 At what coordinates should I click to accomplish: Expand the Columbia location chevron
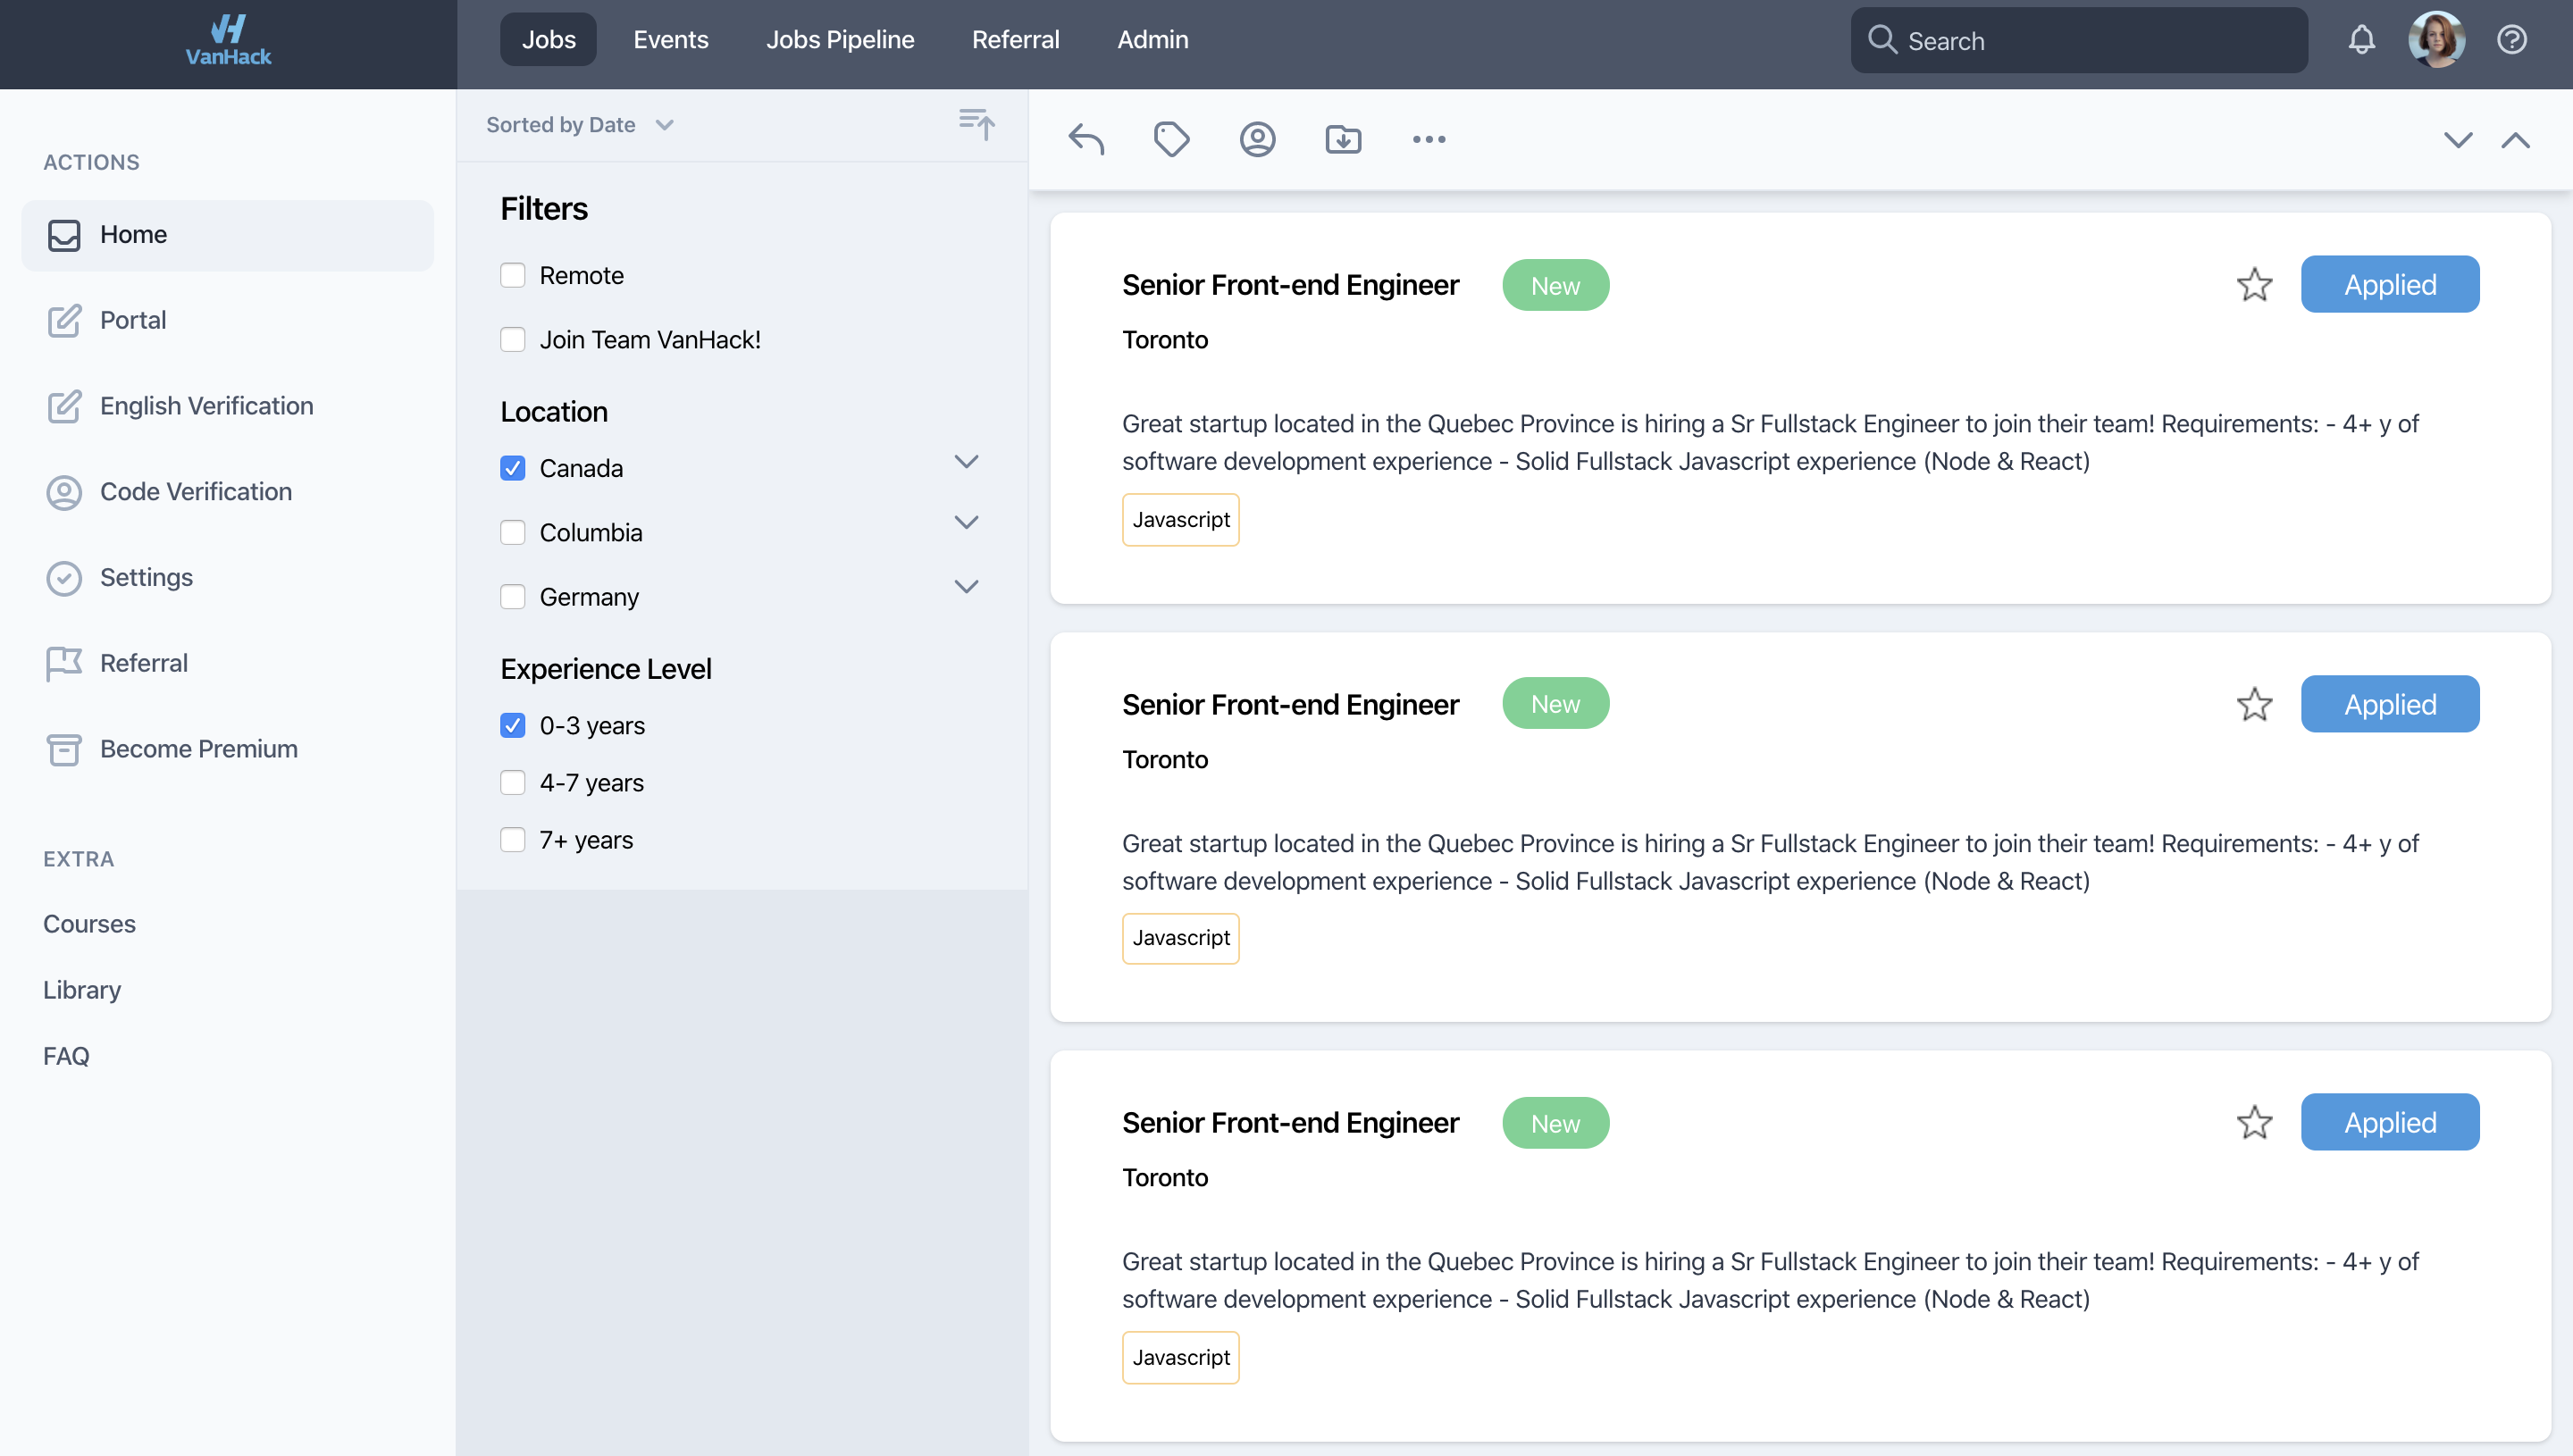(966, 523)
